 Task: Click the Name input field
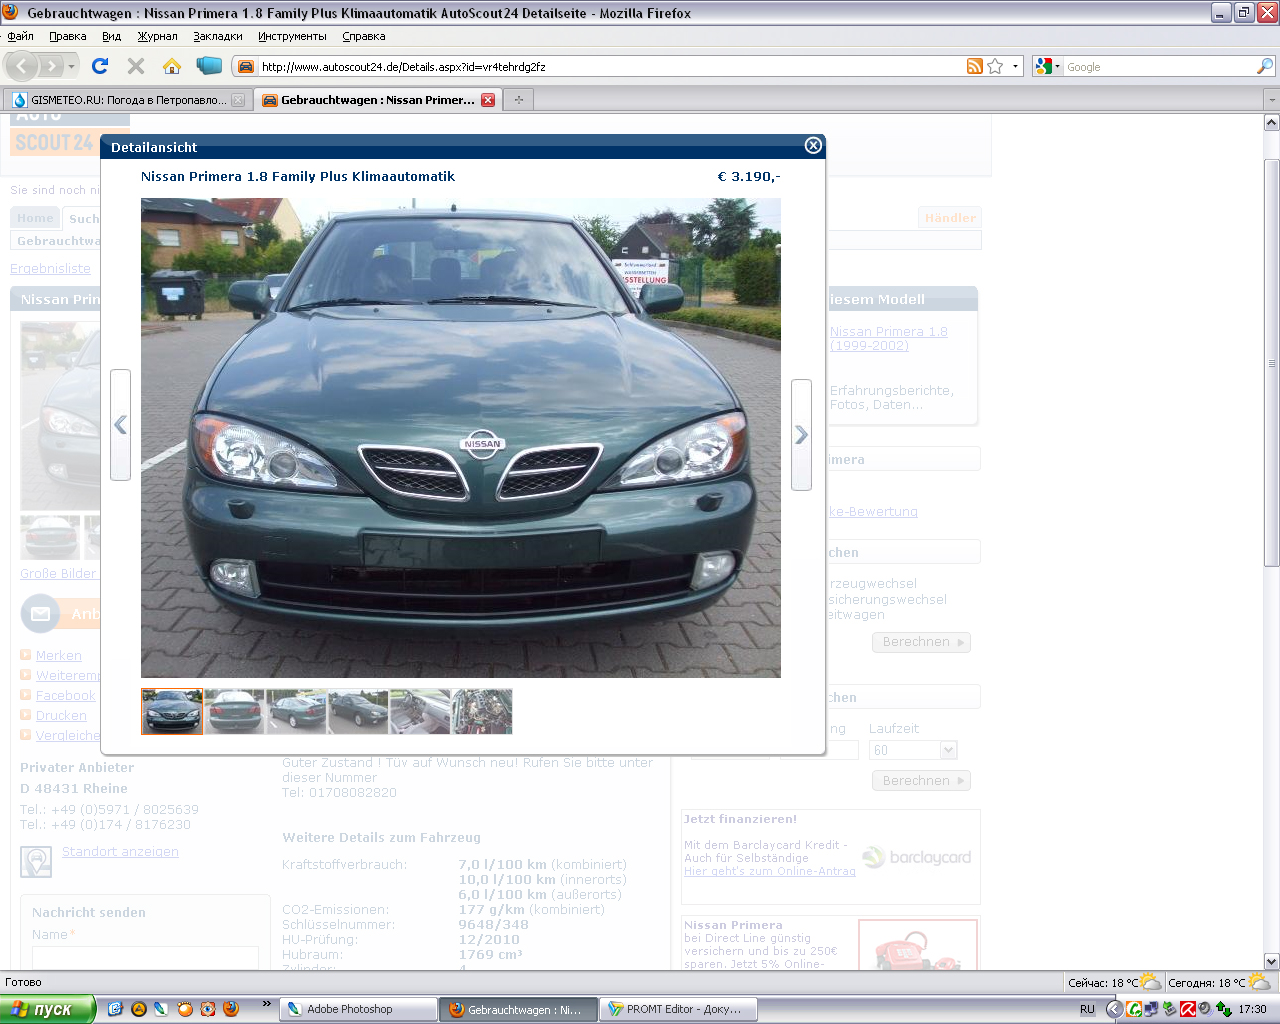click(x=145, y=957)
